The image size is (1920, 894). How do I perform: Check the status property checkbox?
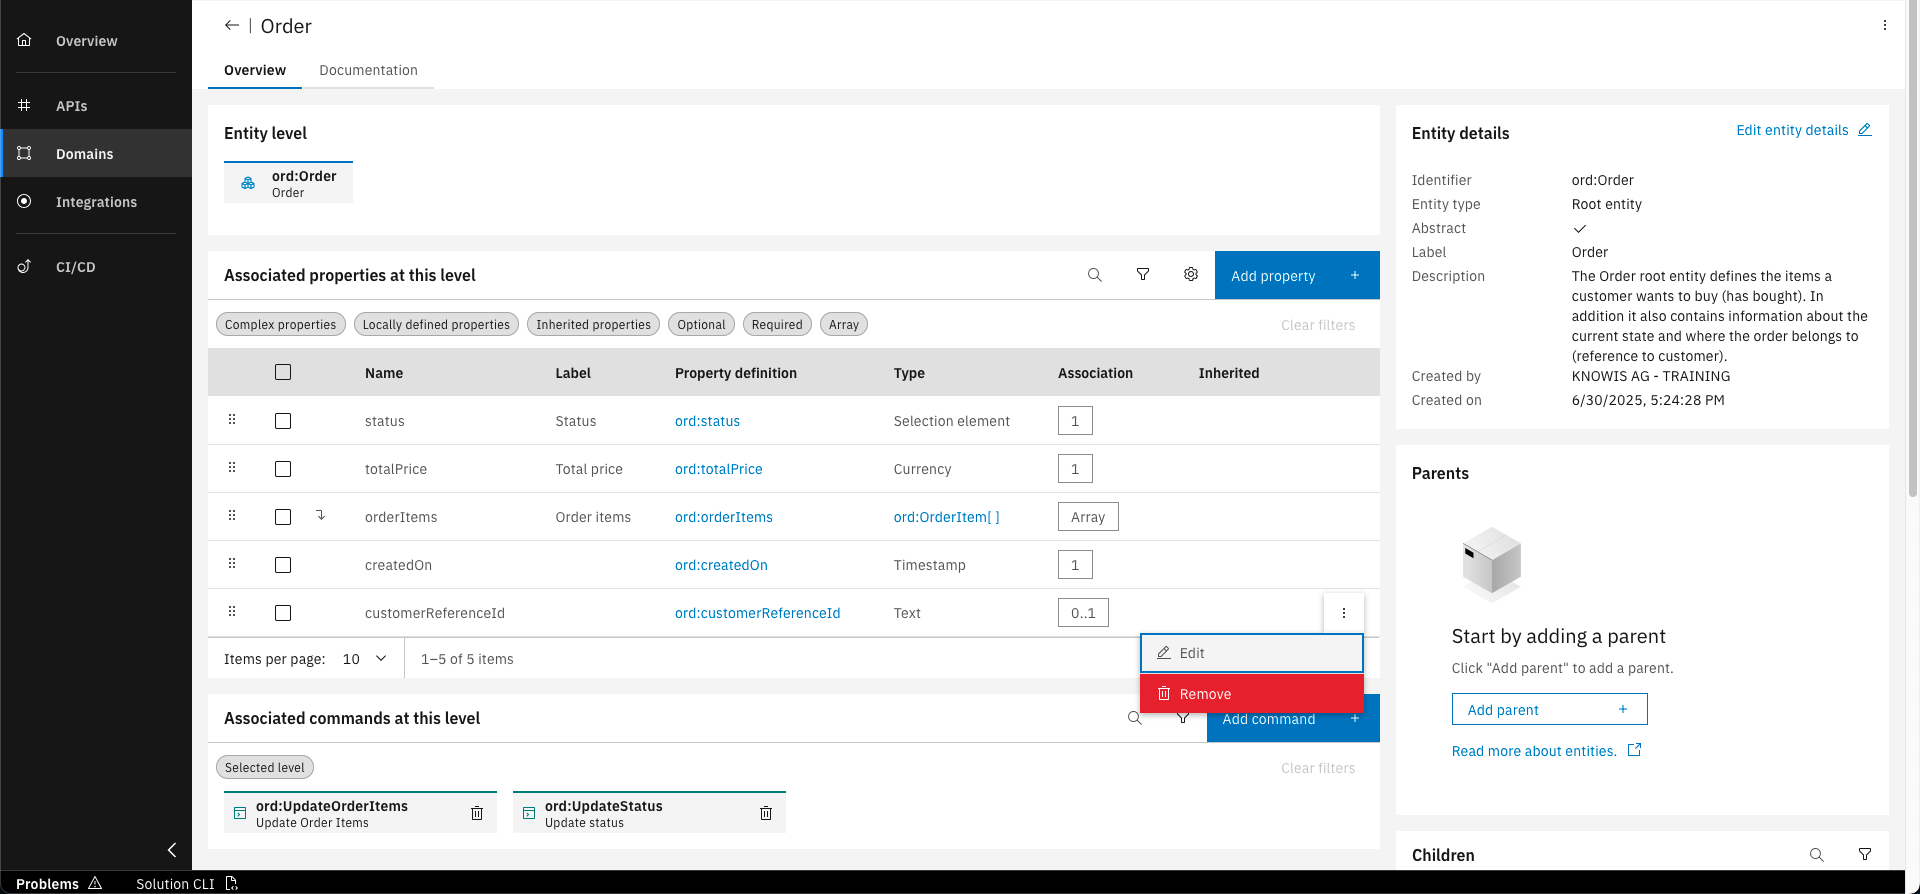point(283,421)
